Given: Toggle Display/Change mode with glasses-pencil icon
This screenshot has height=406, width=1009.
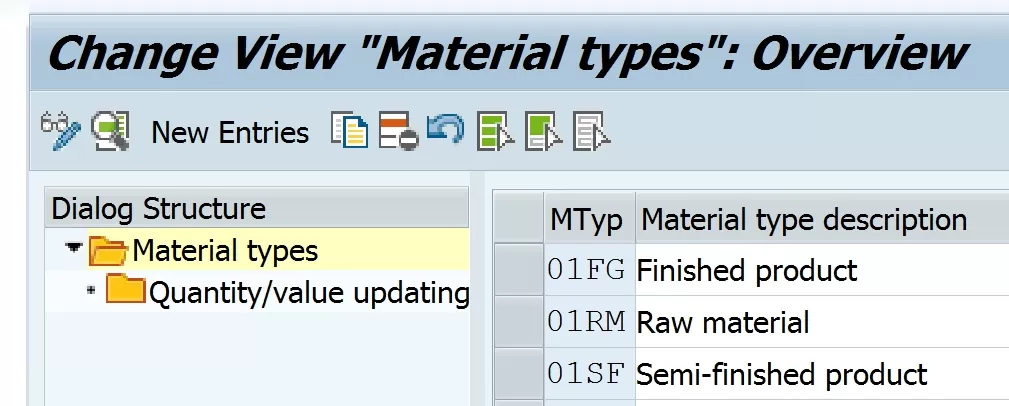Looking at the screenshot, I should [61, 131].
